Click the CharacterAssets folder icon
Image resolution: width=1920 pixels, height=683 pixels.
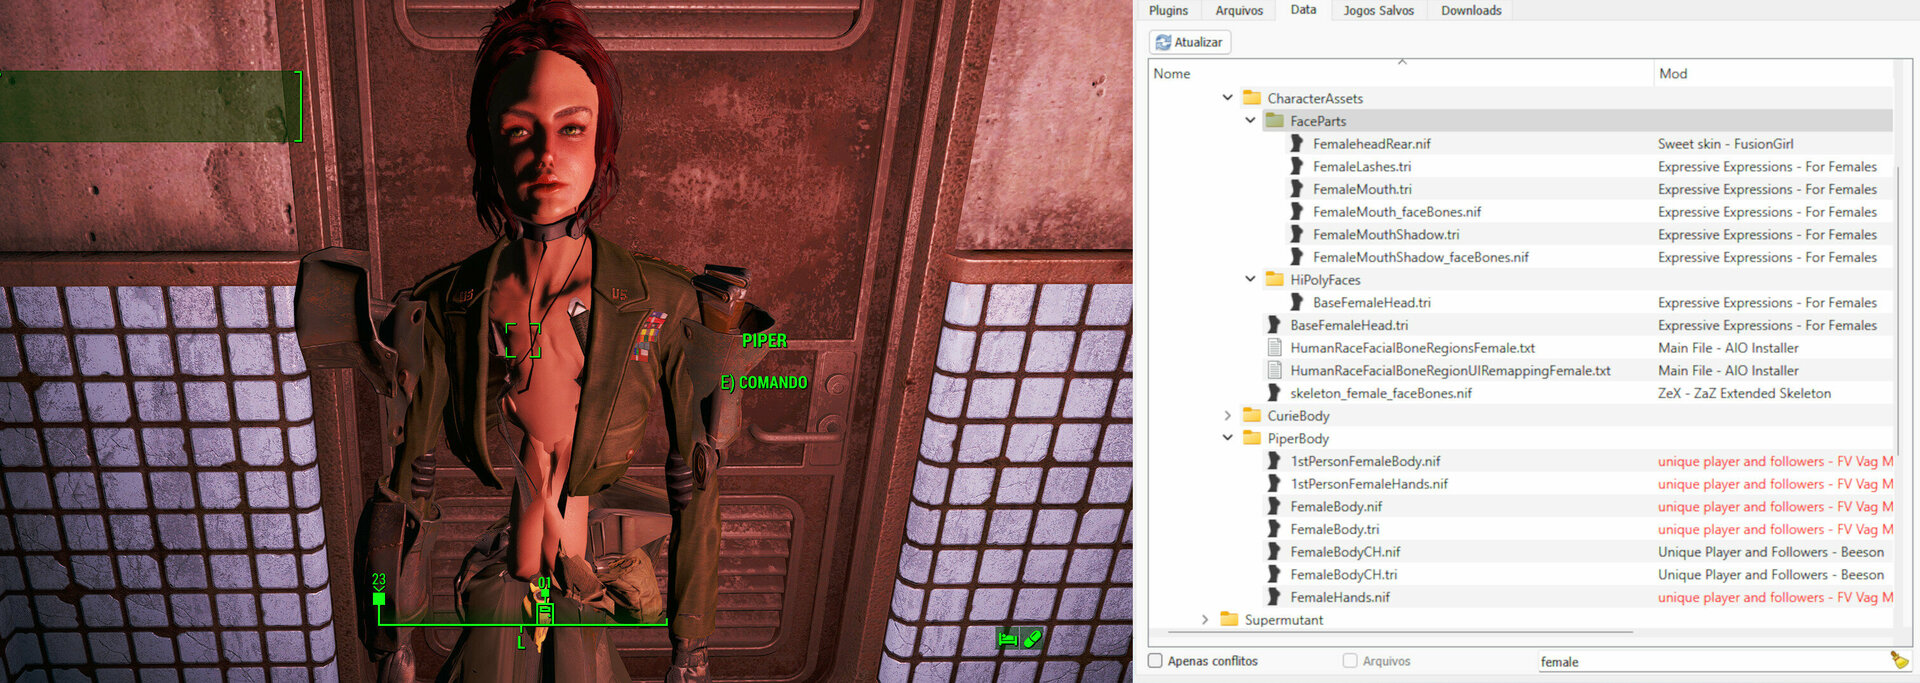(x=1252, y=98)
